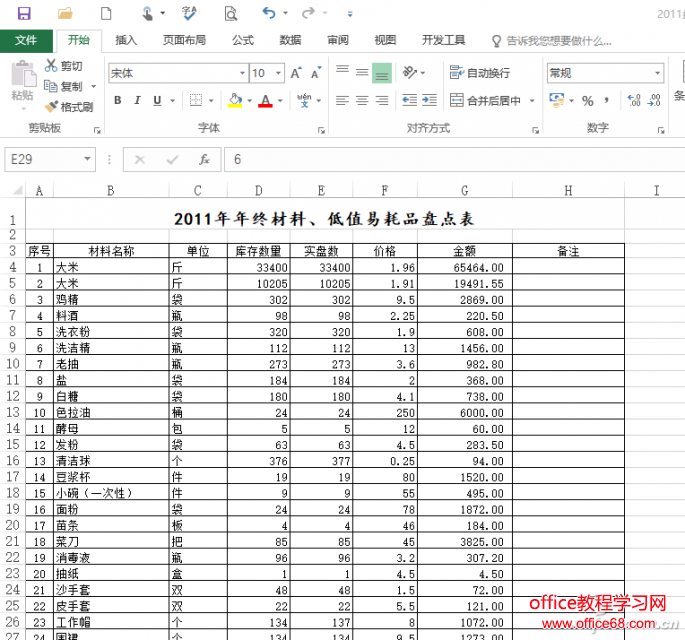Run the spelling check icon
This screenshot has width=685, height=640.
[x=190, y=14]
